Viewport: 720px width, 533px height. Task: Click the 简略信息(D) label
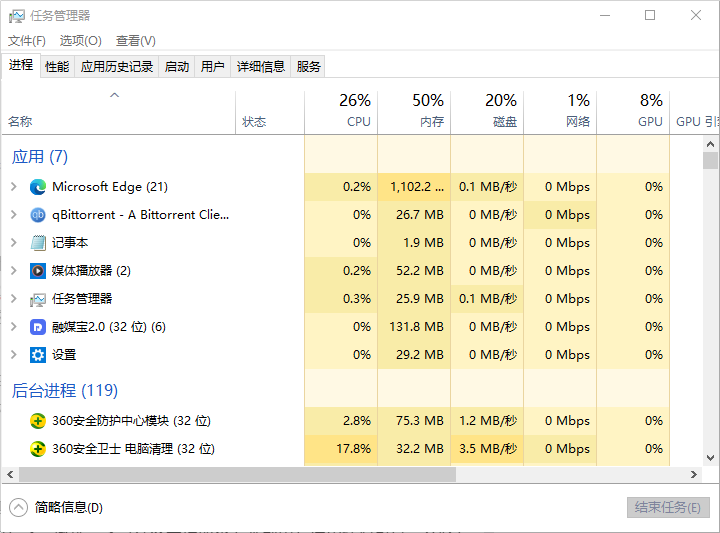[x=68, y=507]
